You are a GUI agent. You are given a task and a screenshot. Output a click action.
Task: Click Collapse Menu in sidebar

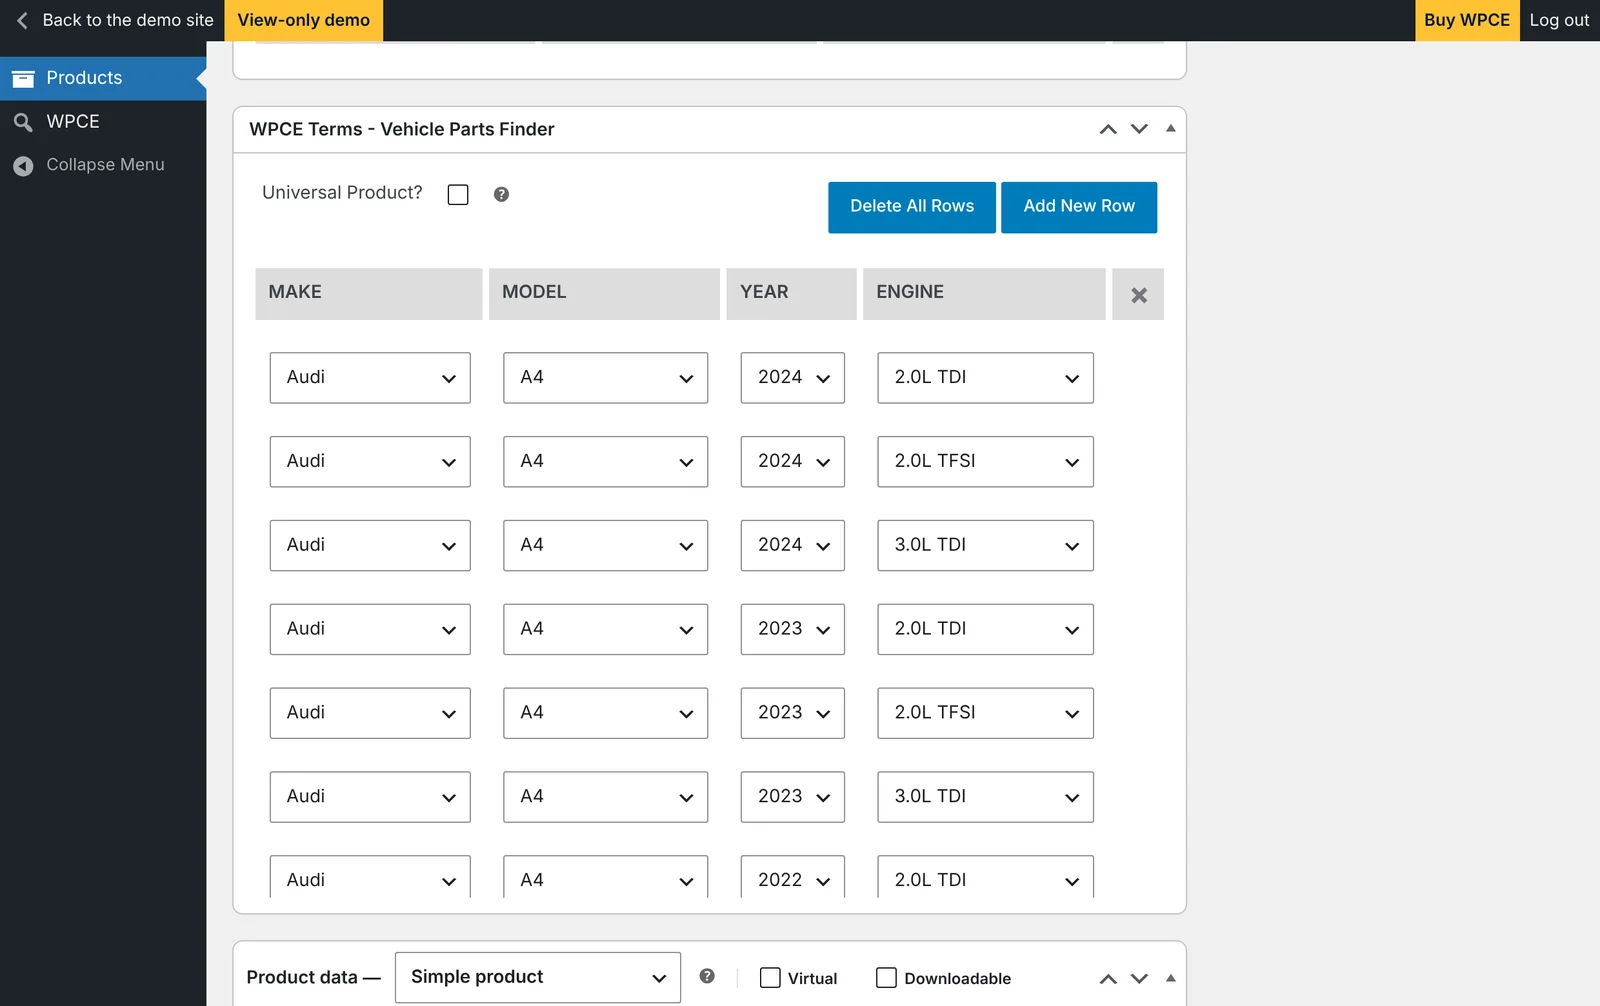(103, 165)
